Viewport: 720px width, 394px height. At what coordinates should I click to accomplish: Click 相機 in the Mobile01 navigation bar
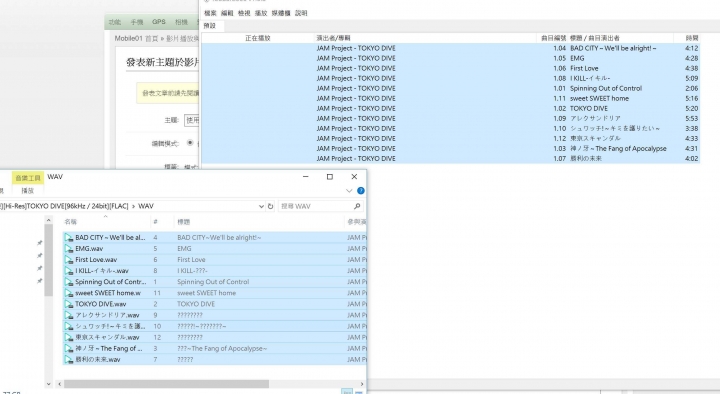tap(181, 22)
